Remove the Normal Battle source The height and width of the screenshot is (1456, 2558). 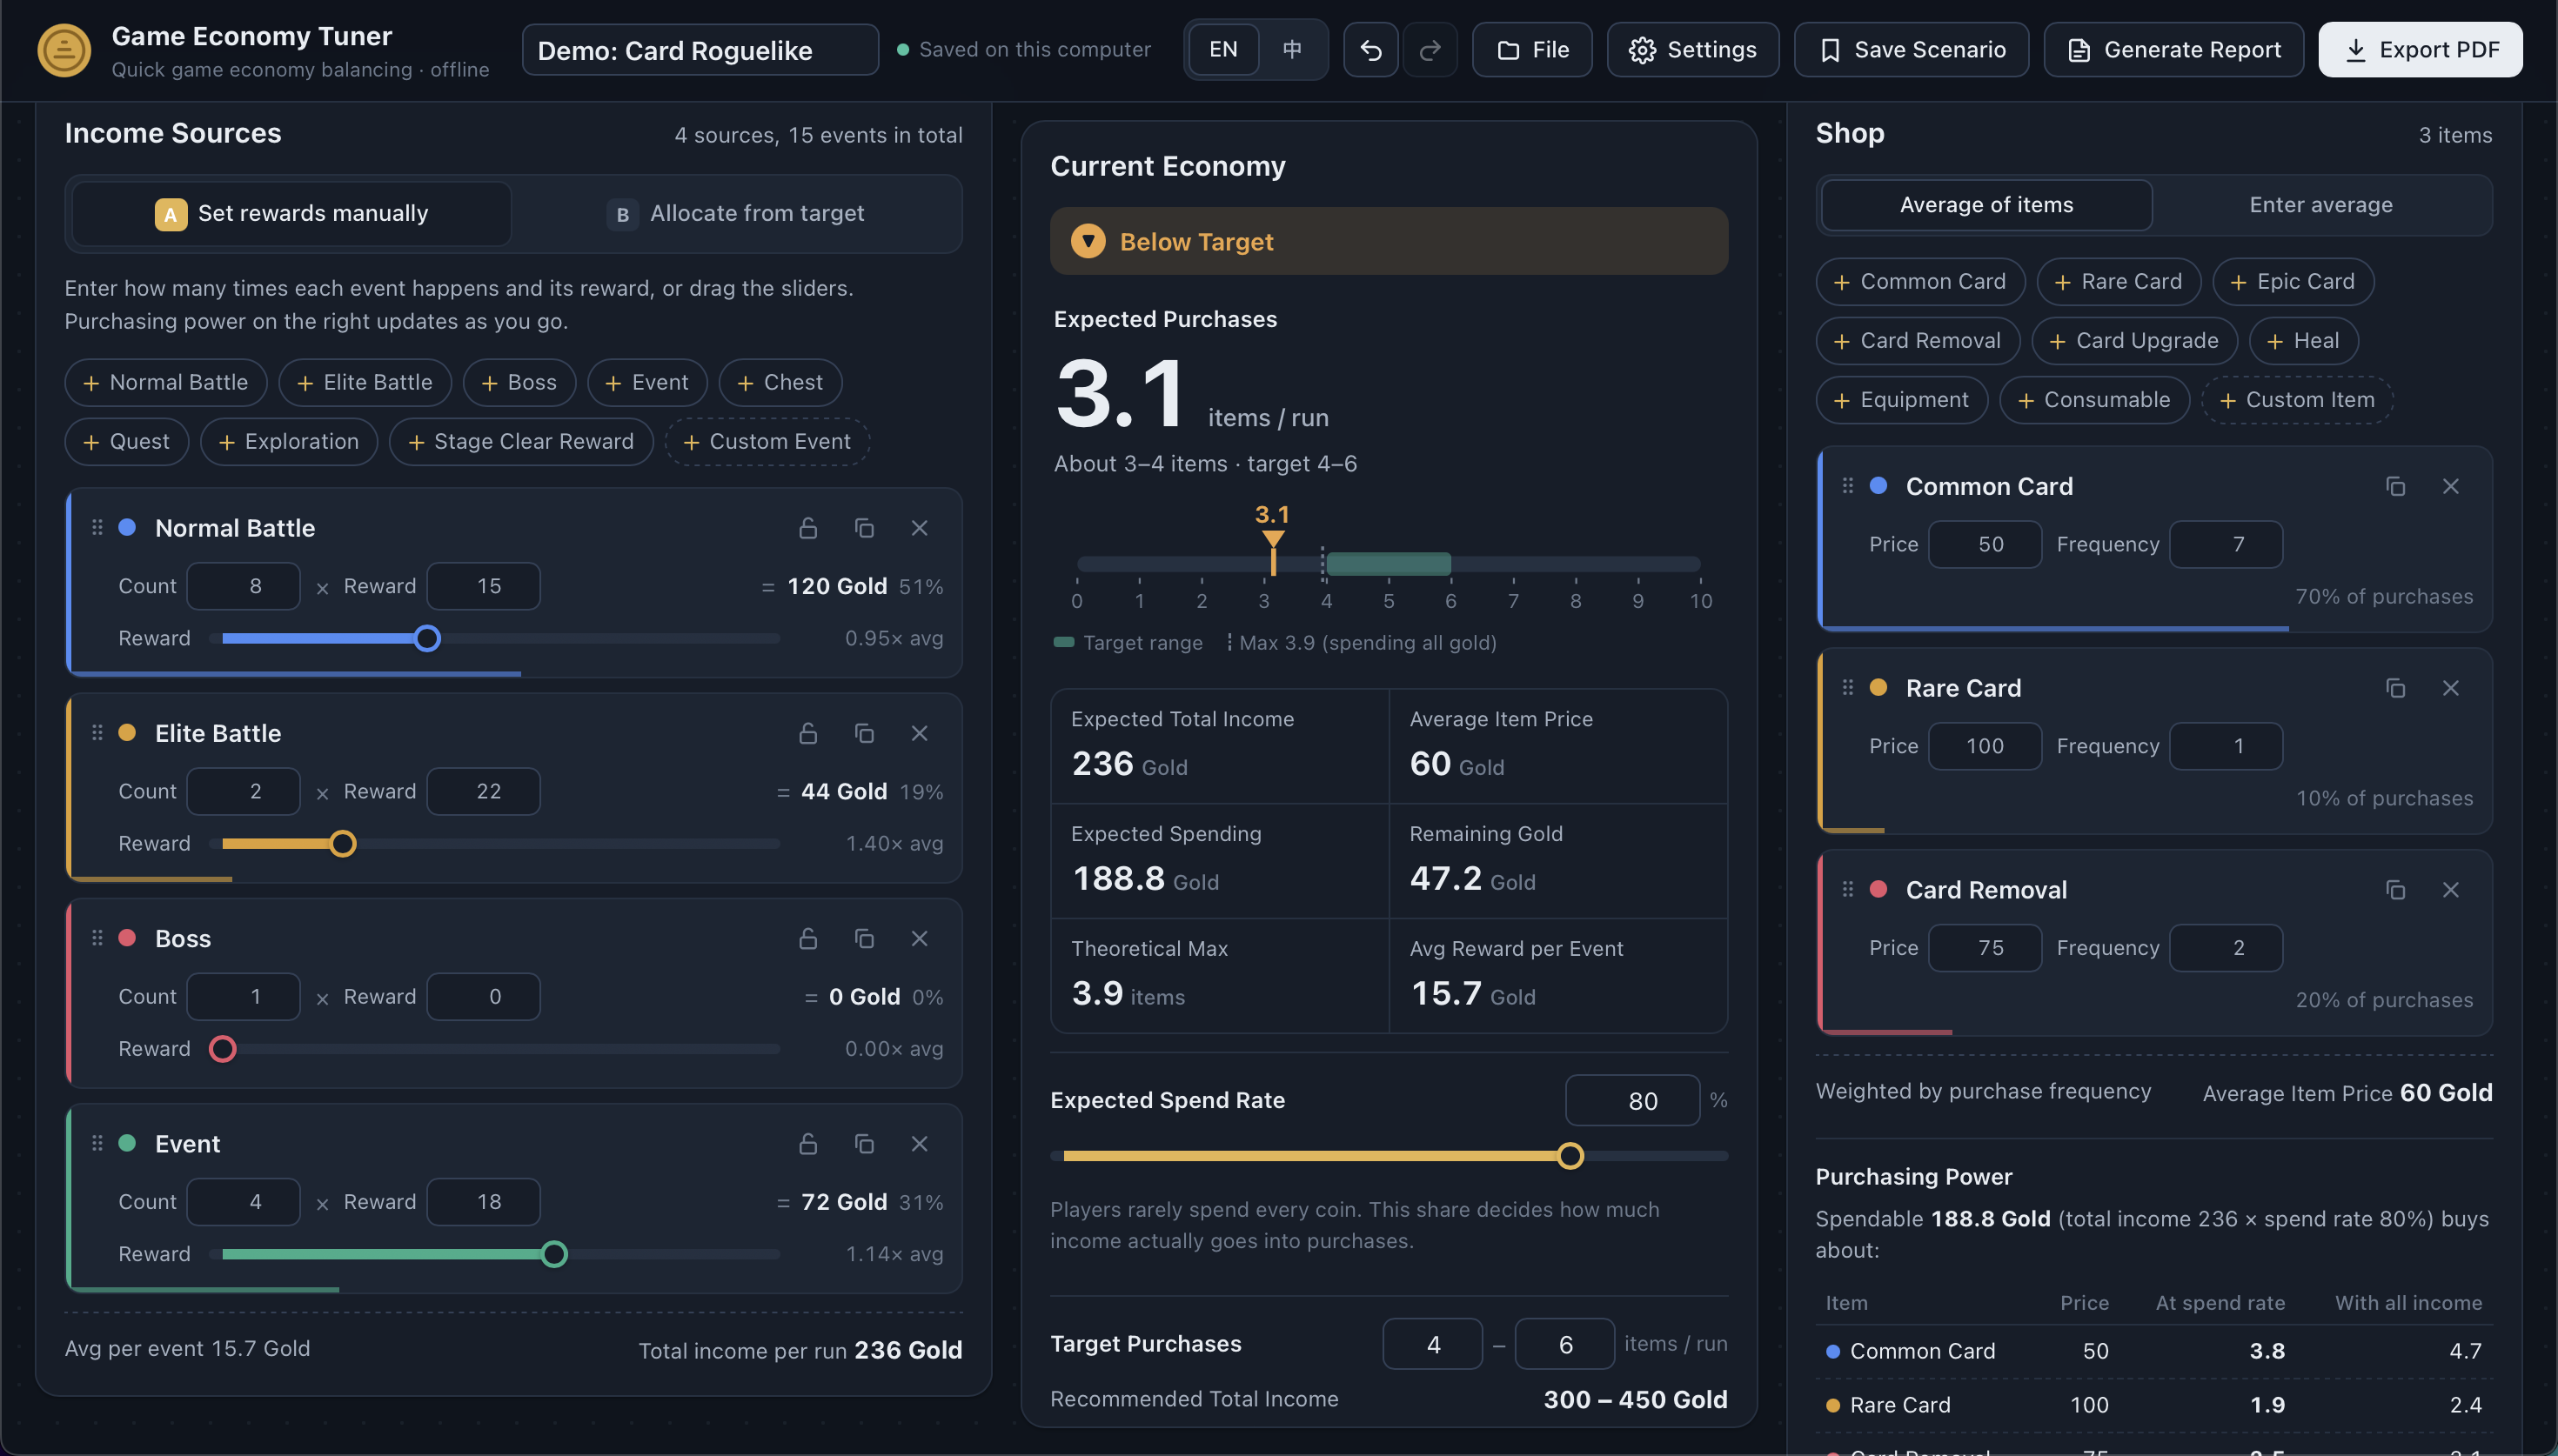919,528
